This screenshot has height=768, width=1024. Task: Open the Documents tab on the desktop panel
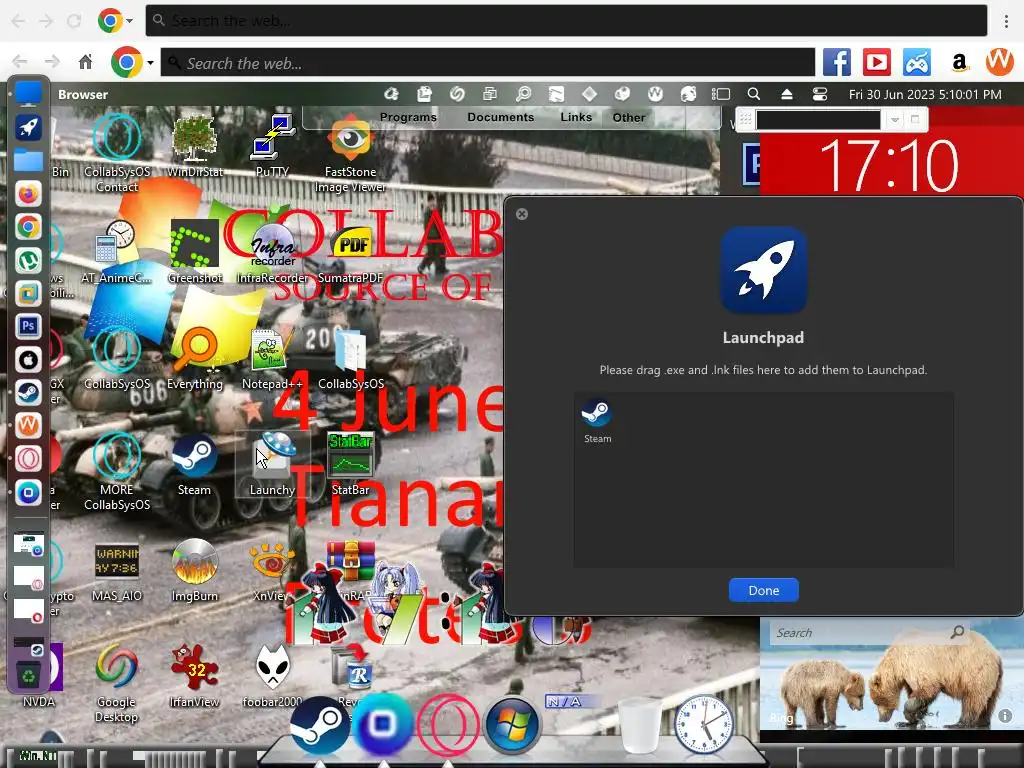[500, 117]
